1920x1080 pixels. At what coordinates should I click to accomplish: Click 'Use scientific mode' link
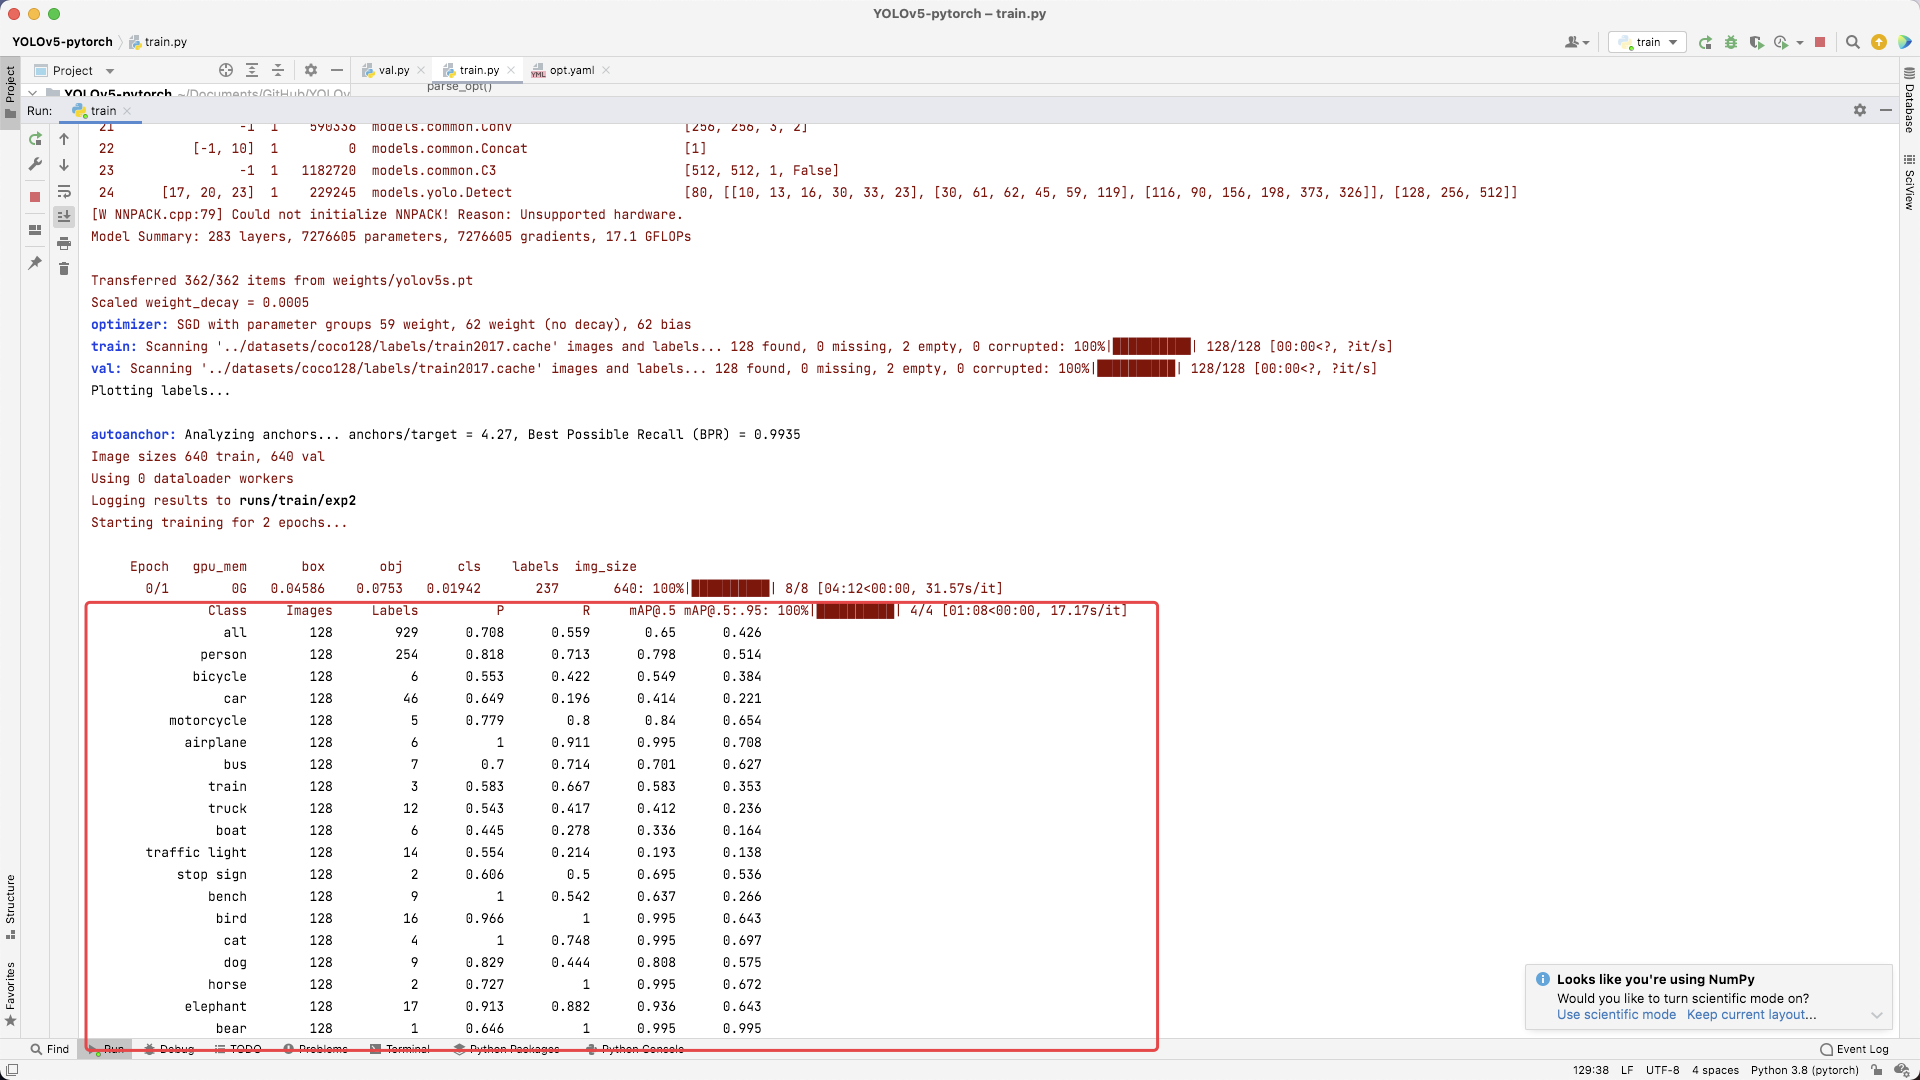click(x=1616, y=1014)
